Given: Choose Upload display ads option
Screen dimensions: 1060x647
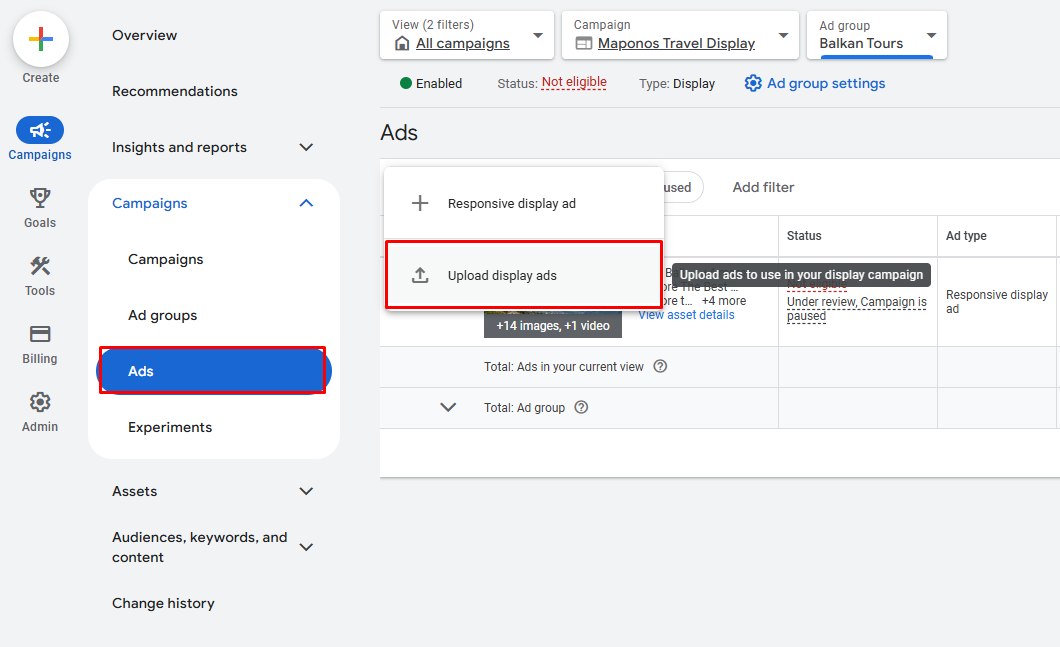Looking at the screenshot, I should (x=524, y=275).
